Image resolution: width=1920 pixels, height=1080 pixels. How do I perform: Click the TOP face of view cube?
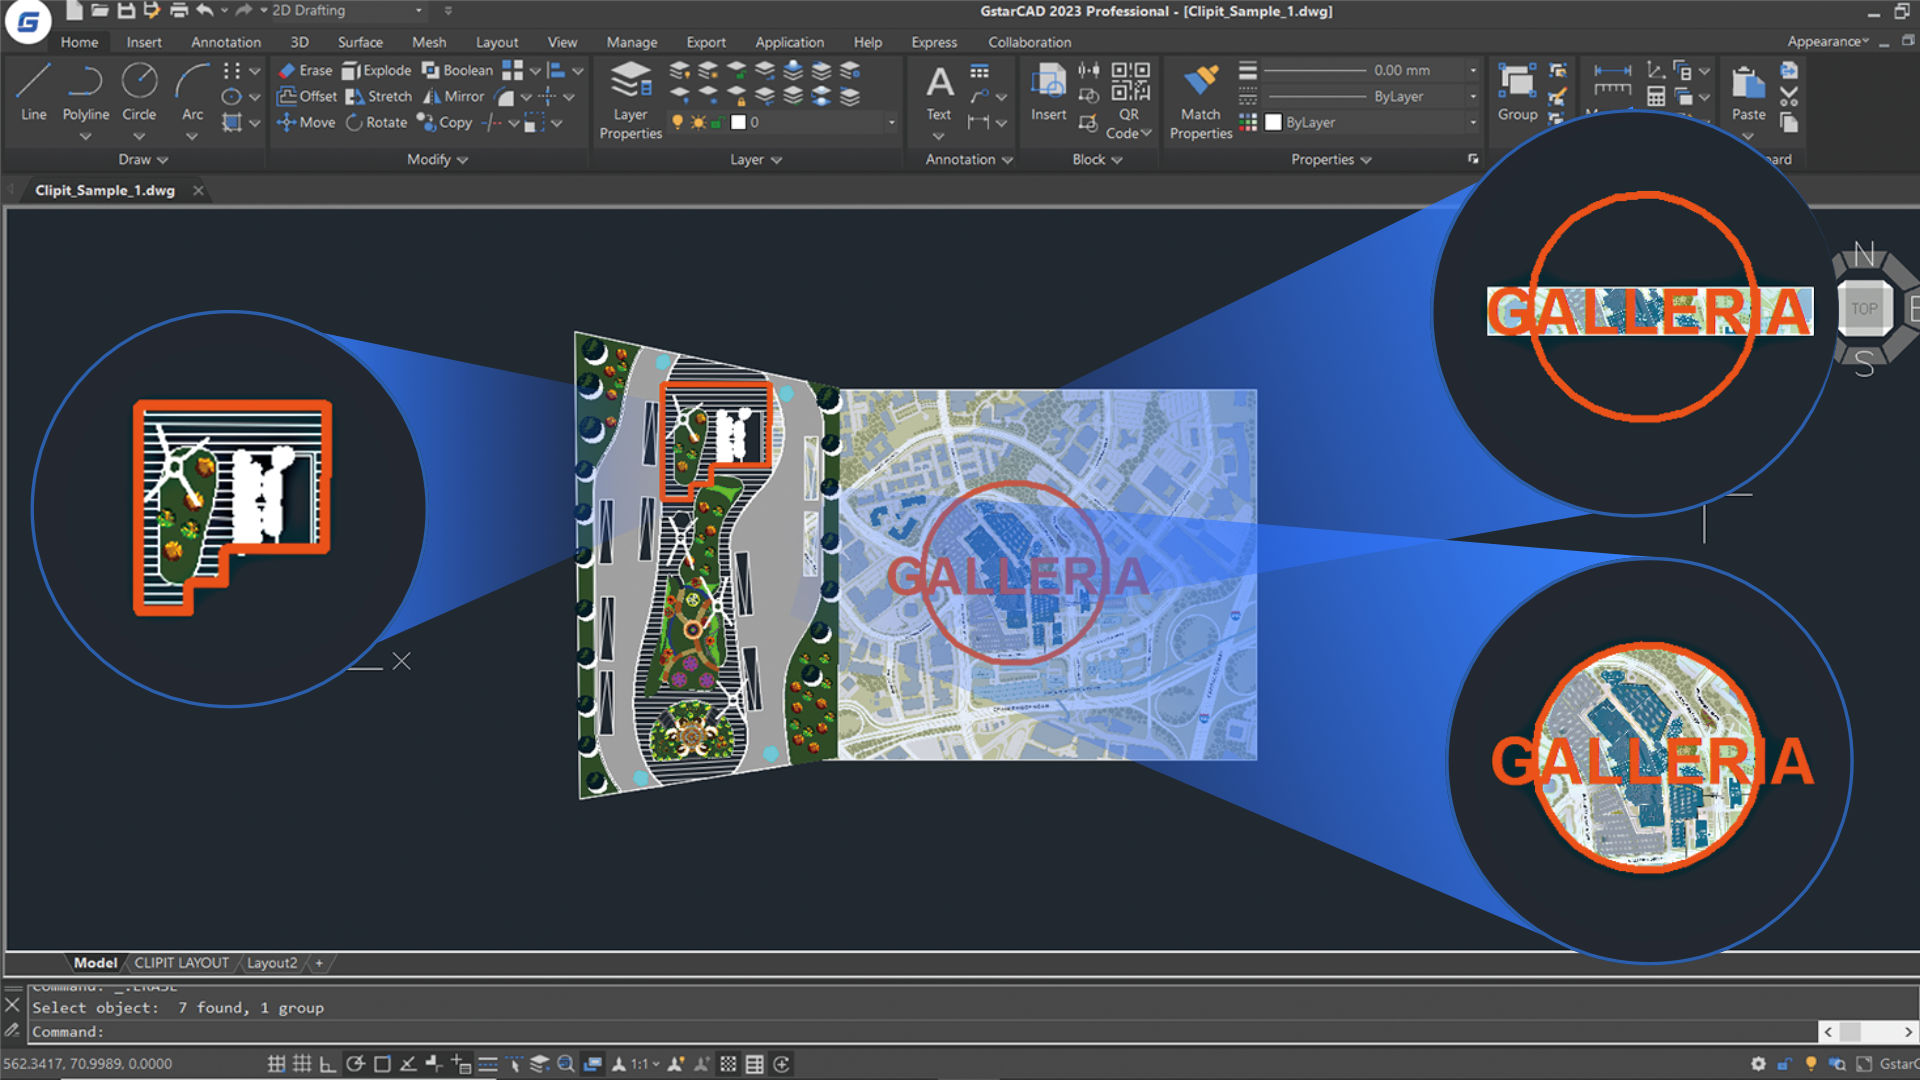click(x=1864, y=309)
